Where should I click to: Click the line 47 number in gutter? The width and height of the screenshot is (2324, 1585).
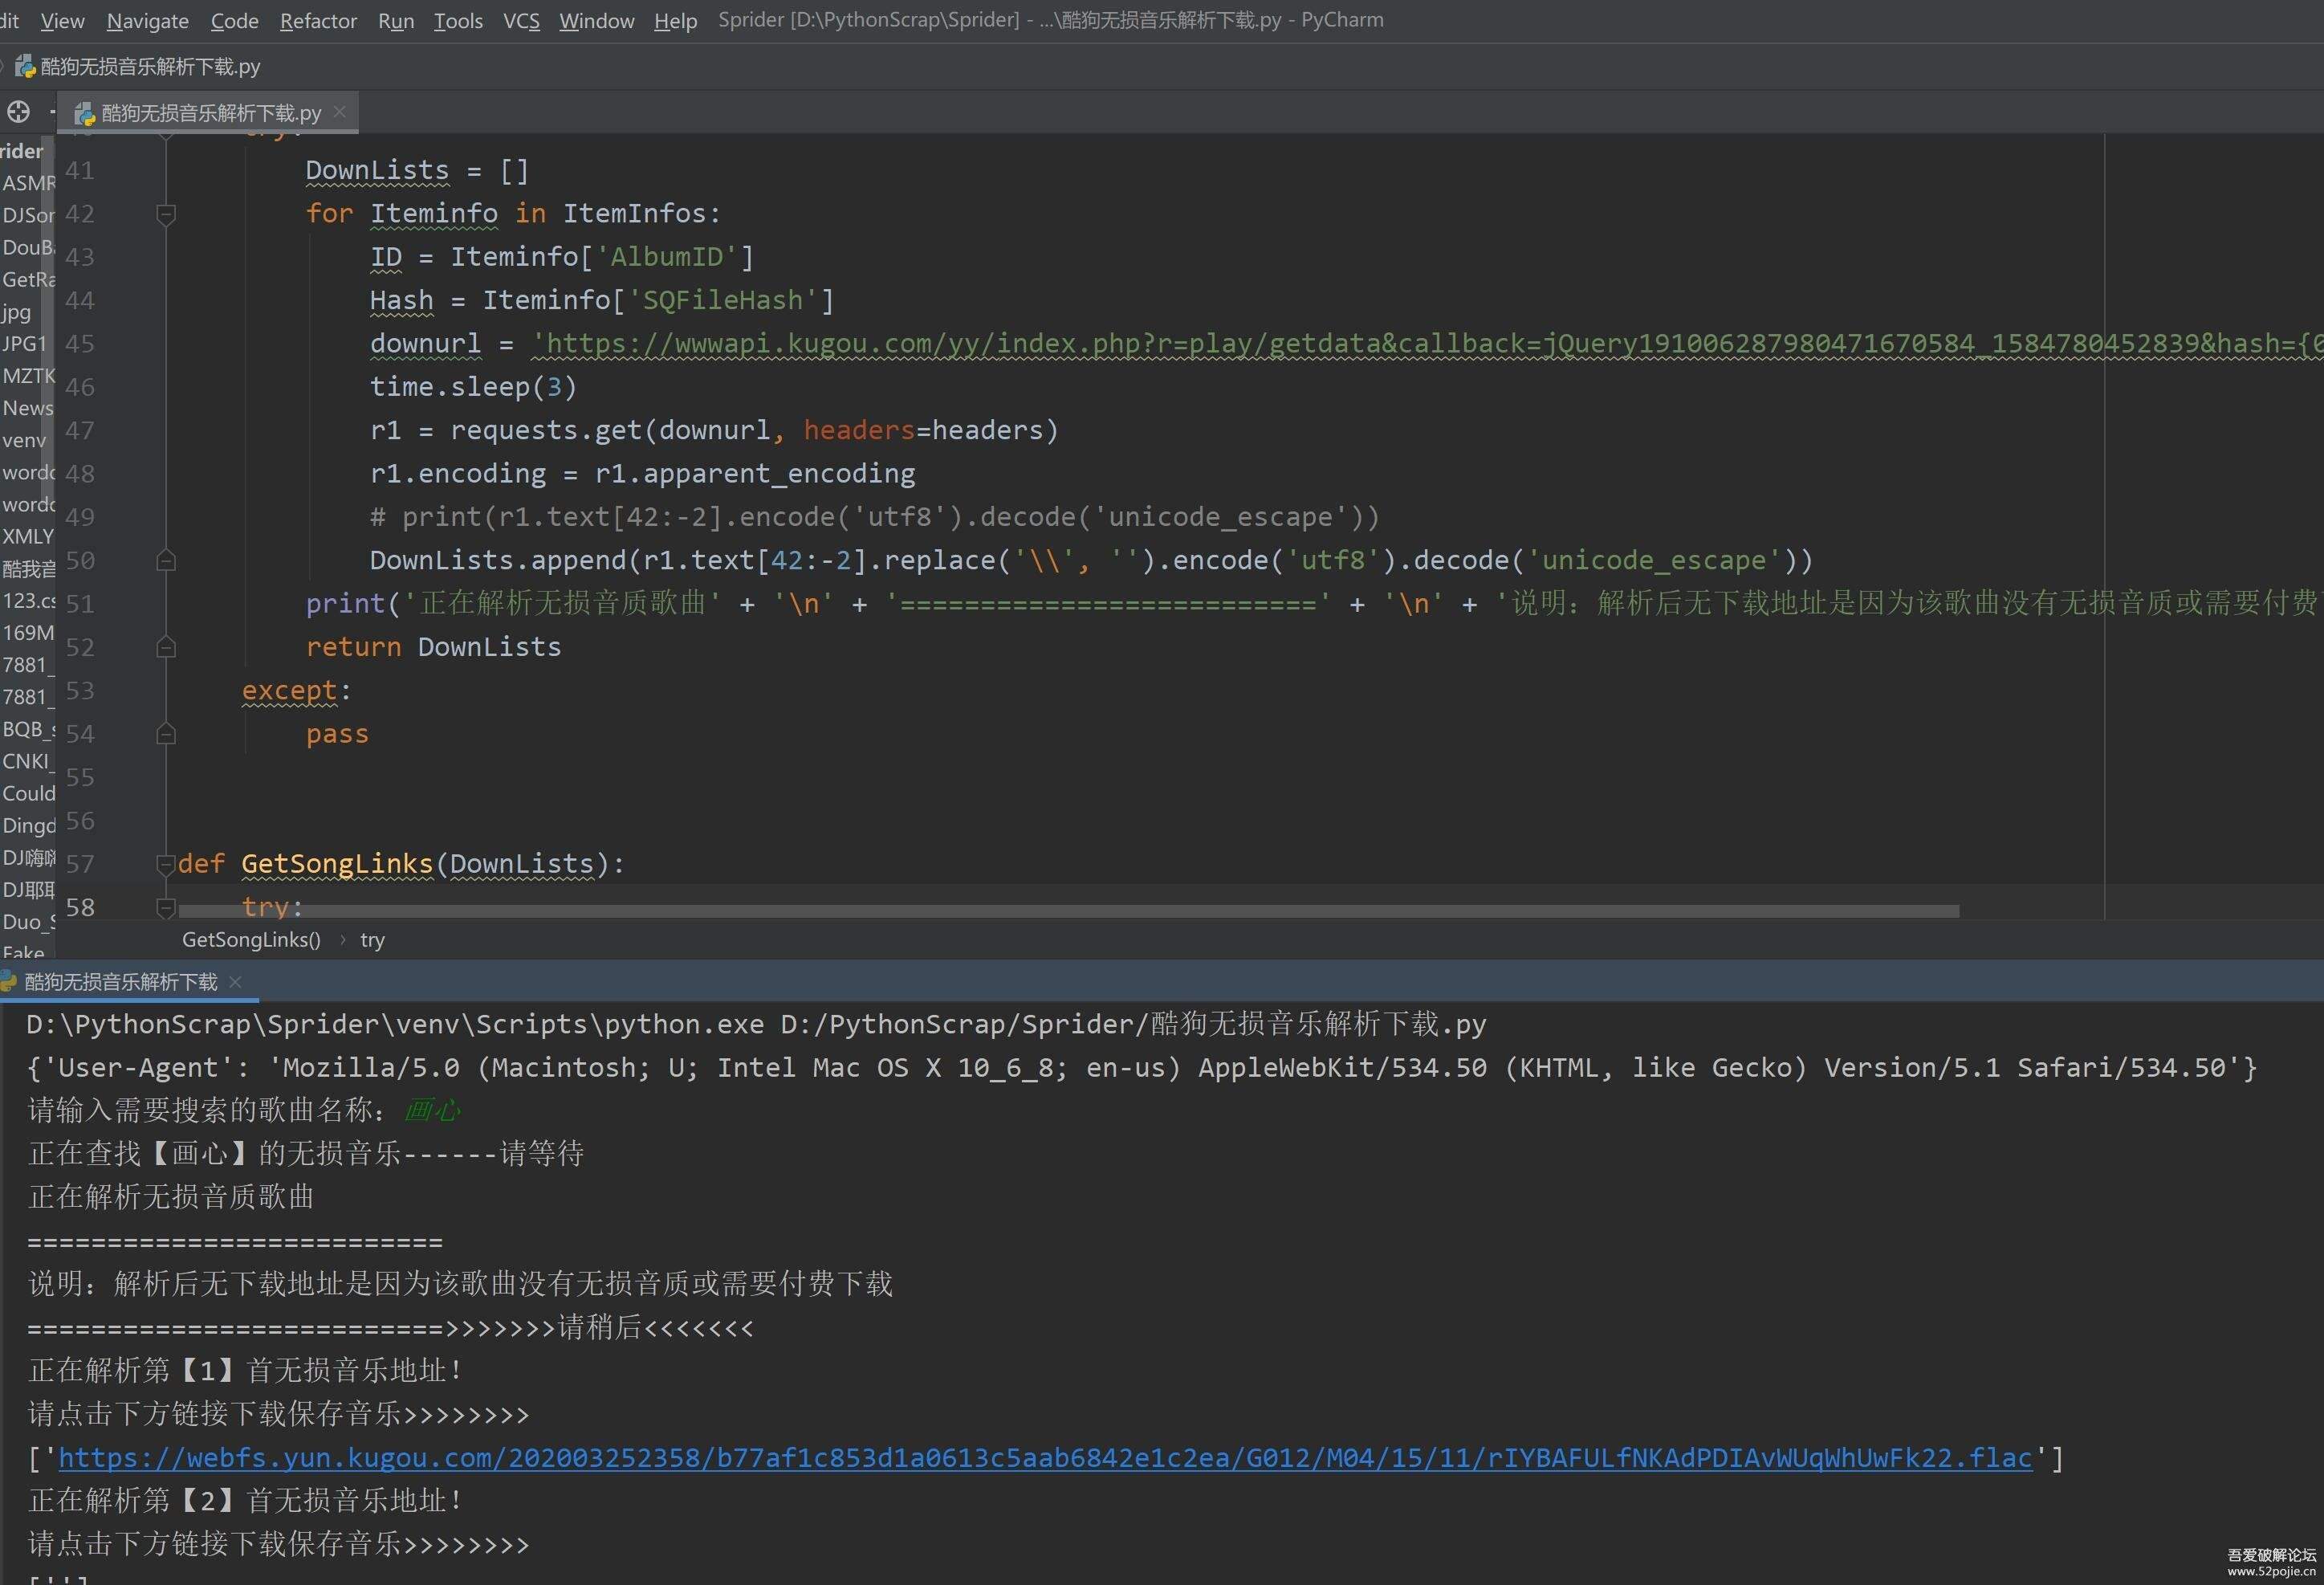pyautogui.click(x=80, y=431)
